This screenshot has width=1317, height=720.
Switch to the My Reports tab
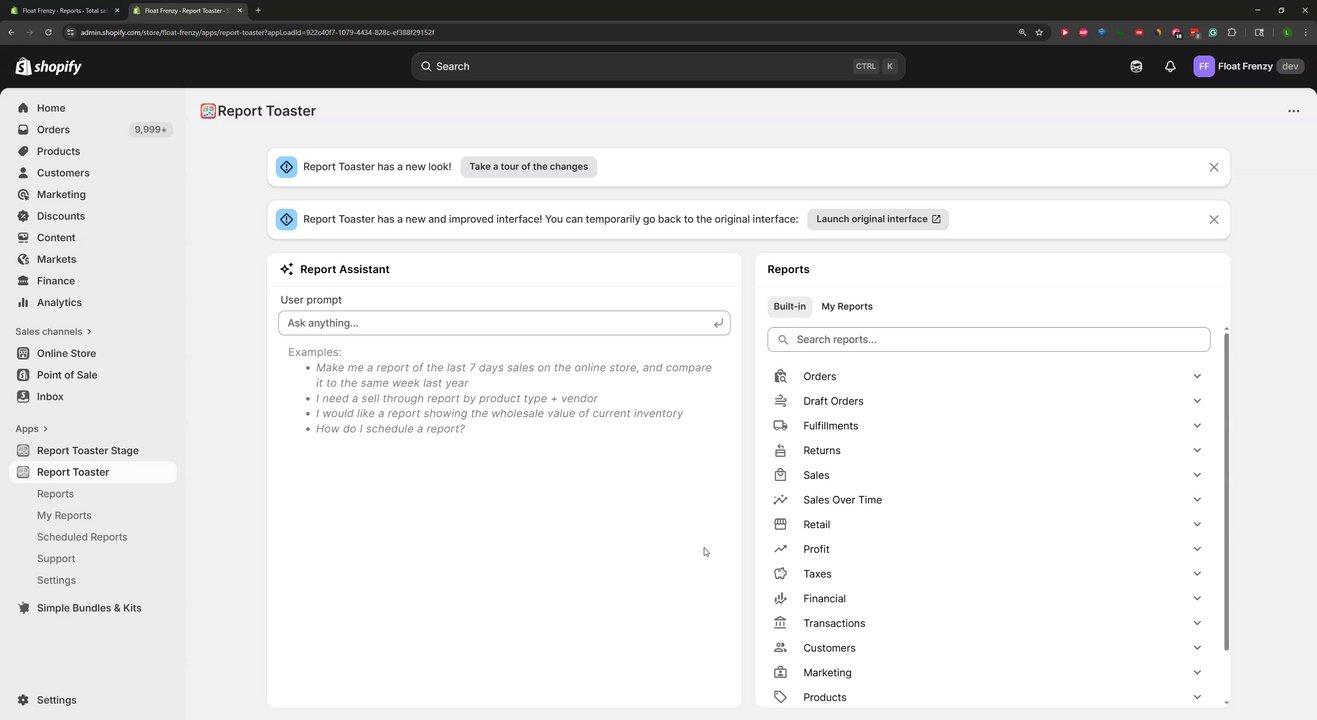point(846,307)
